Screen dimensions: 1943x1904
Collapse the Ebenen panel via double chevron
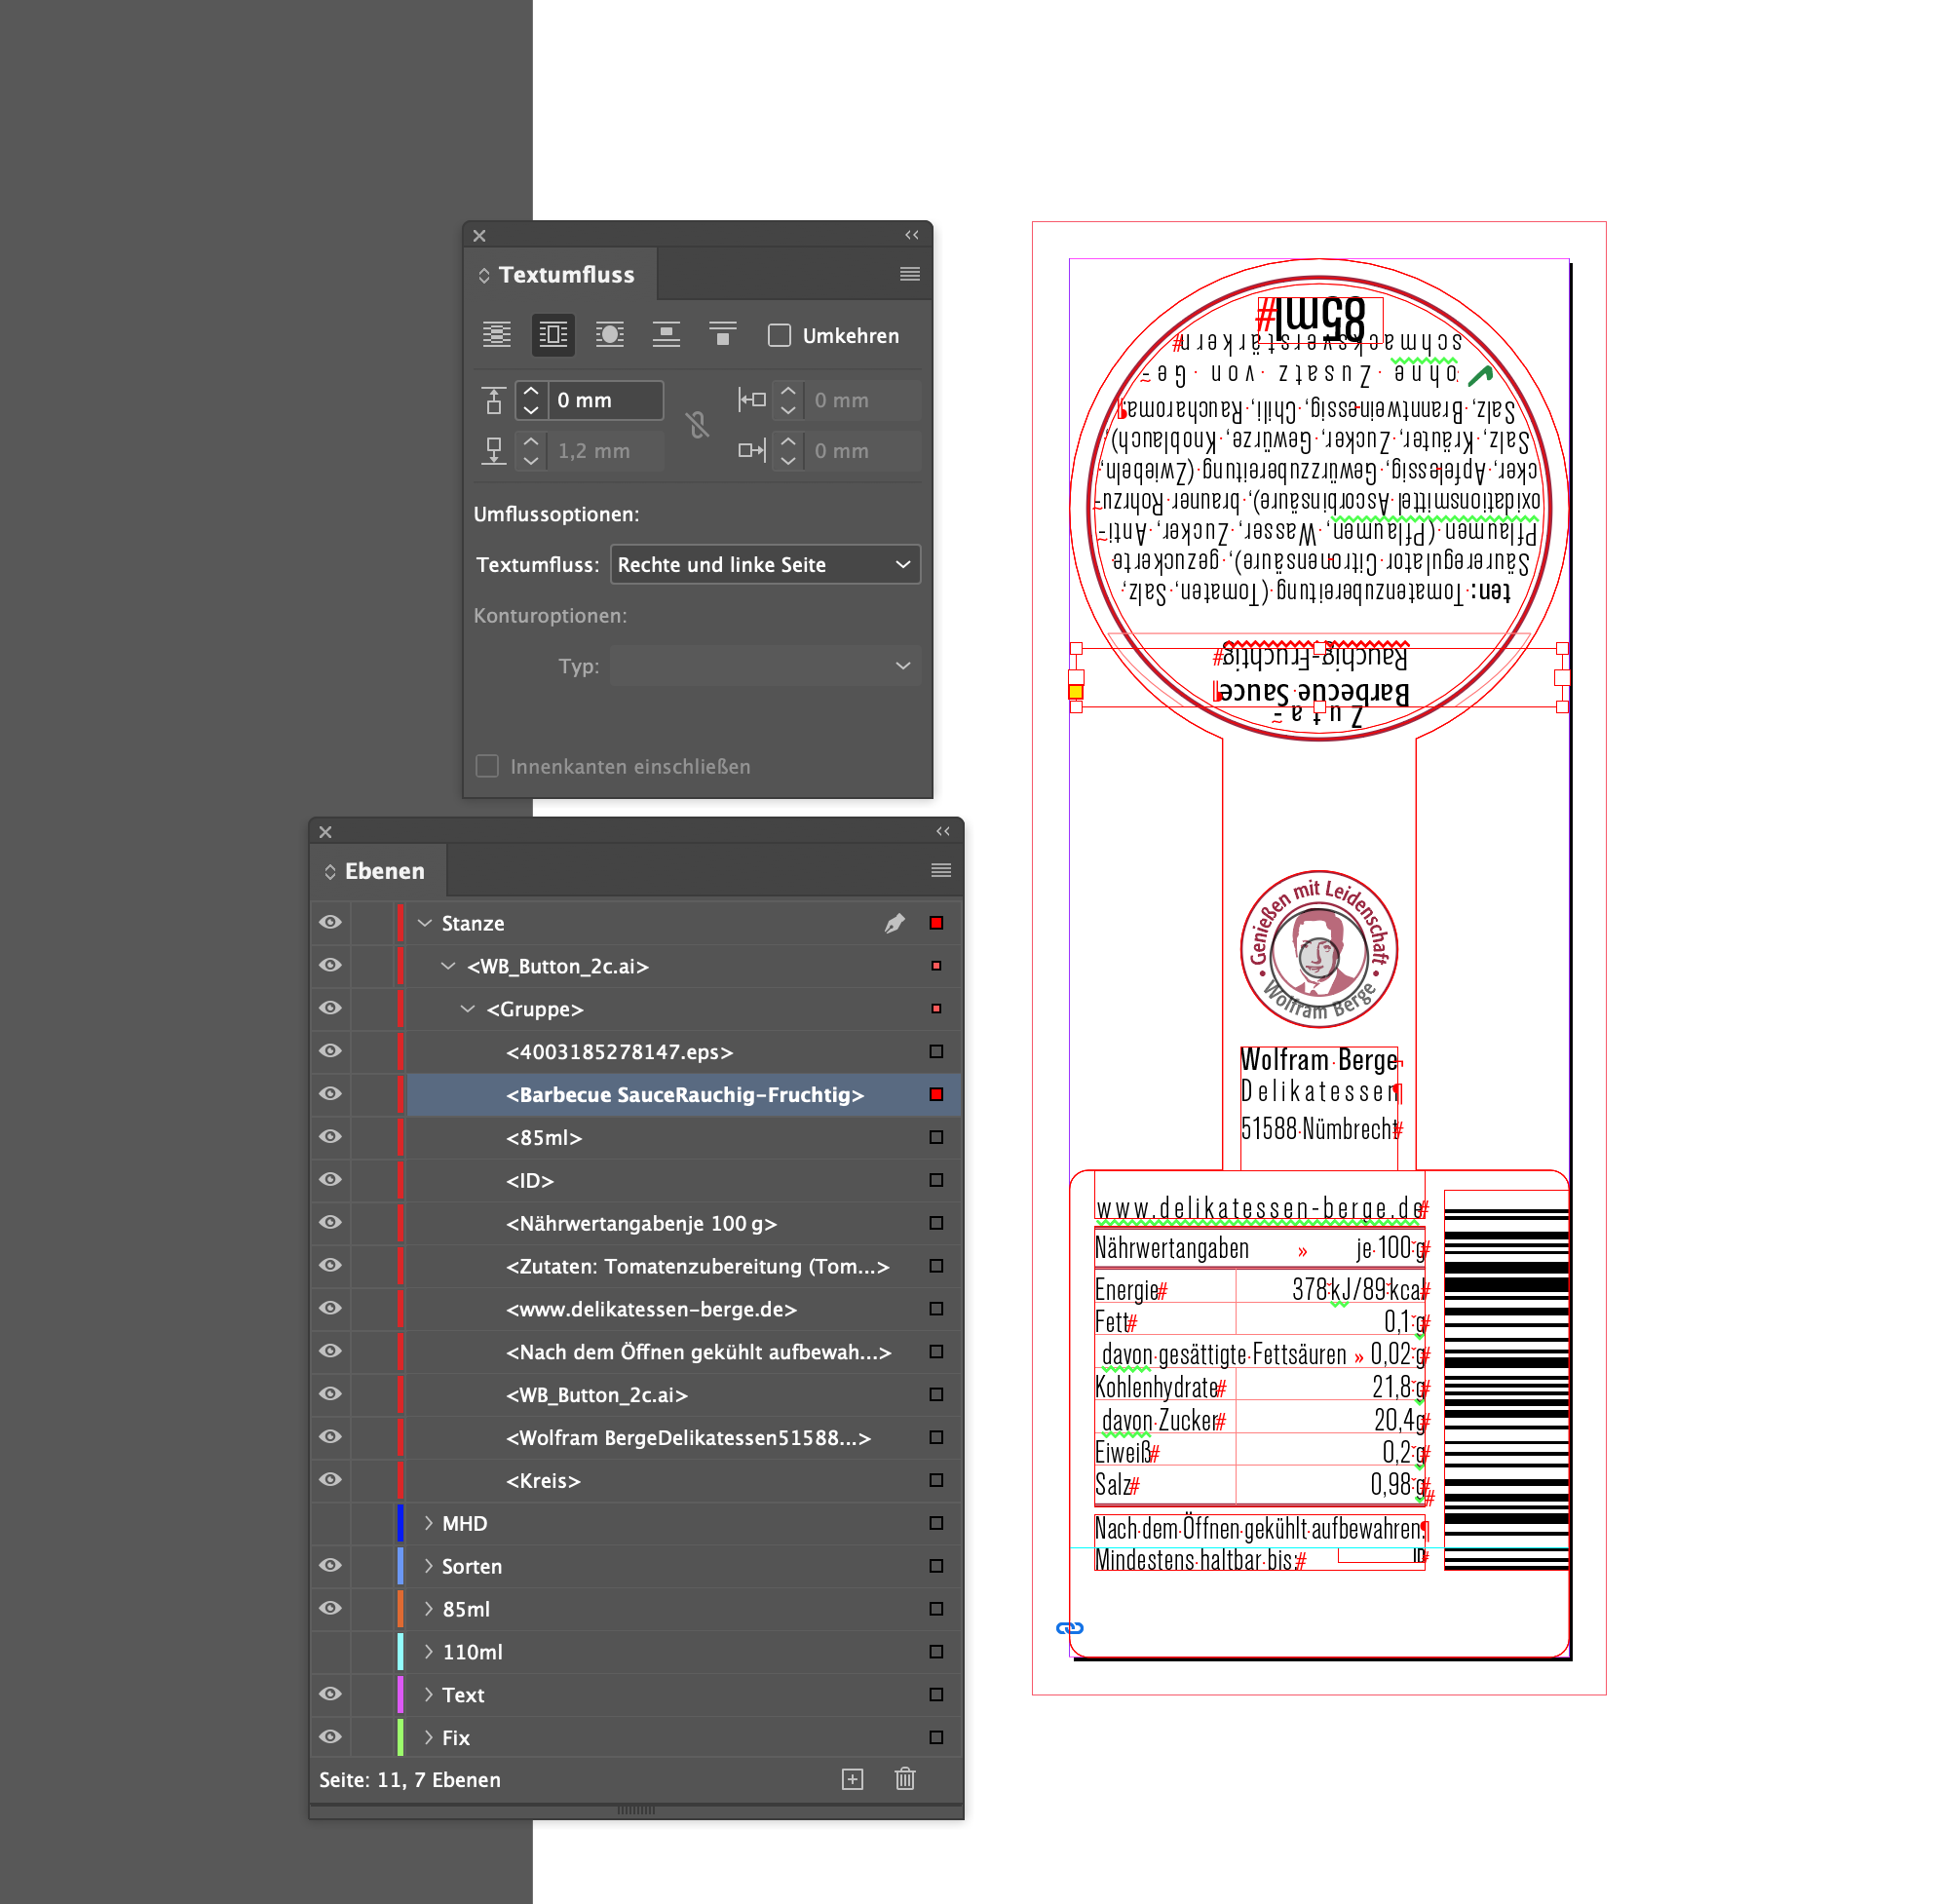[944, 831]
